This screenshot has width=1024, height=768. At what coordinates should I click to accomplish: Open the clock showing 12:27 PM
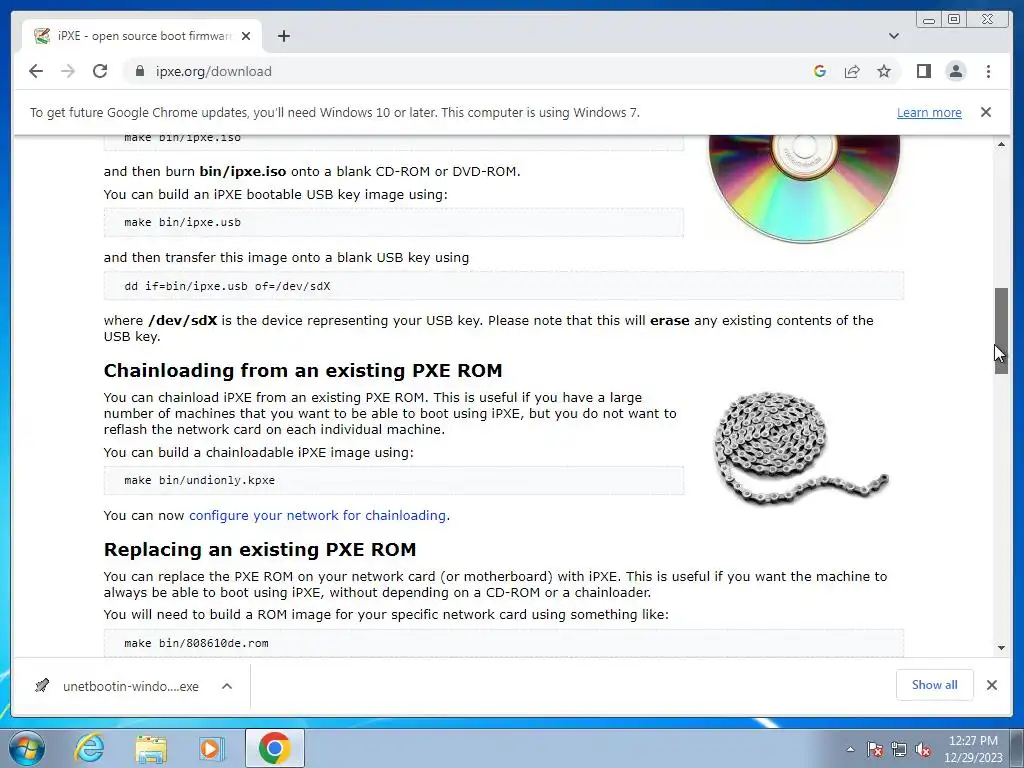tap(972, 749)
